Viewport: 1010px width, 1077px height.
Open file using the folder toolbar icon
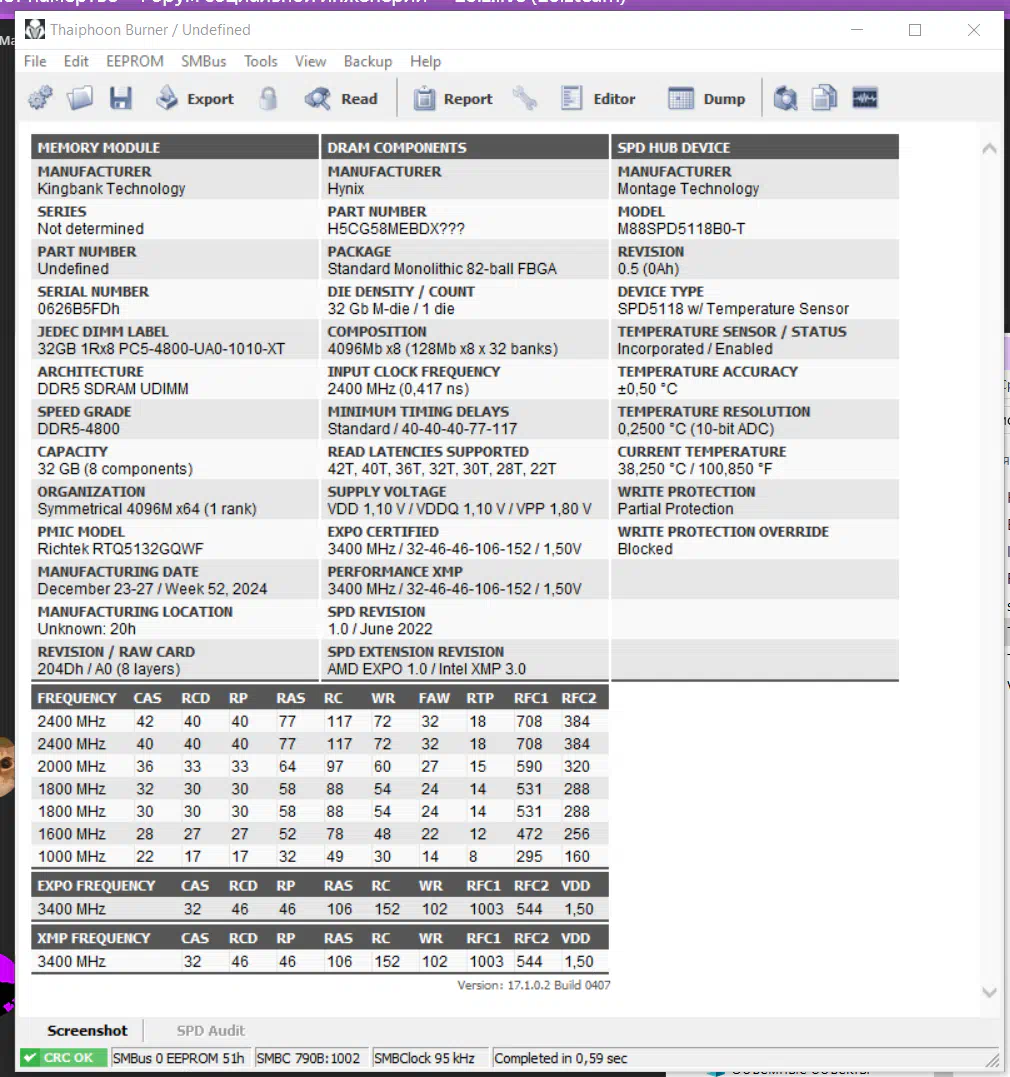[x=80, y=98]
